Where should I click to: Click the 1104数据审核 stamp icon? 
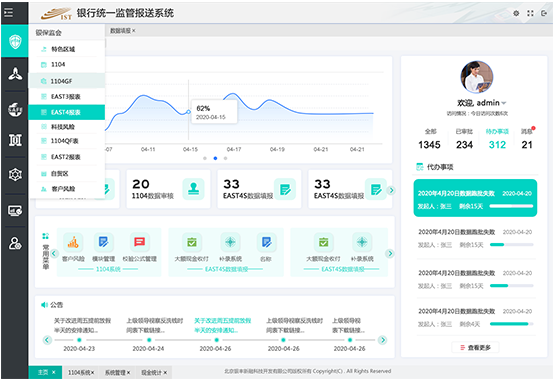point(194,189)
